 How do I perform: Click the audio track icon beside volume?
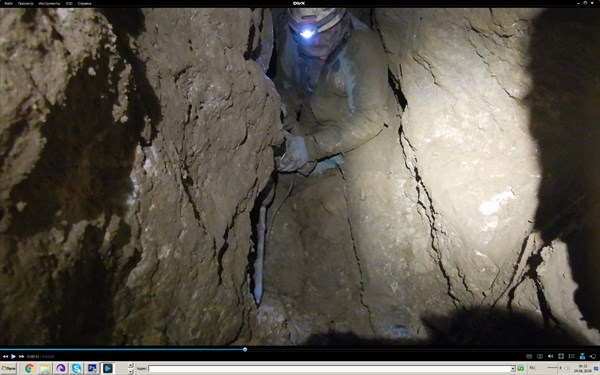pyautogui.click(x=540, y=356)
